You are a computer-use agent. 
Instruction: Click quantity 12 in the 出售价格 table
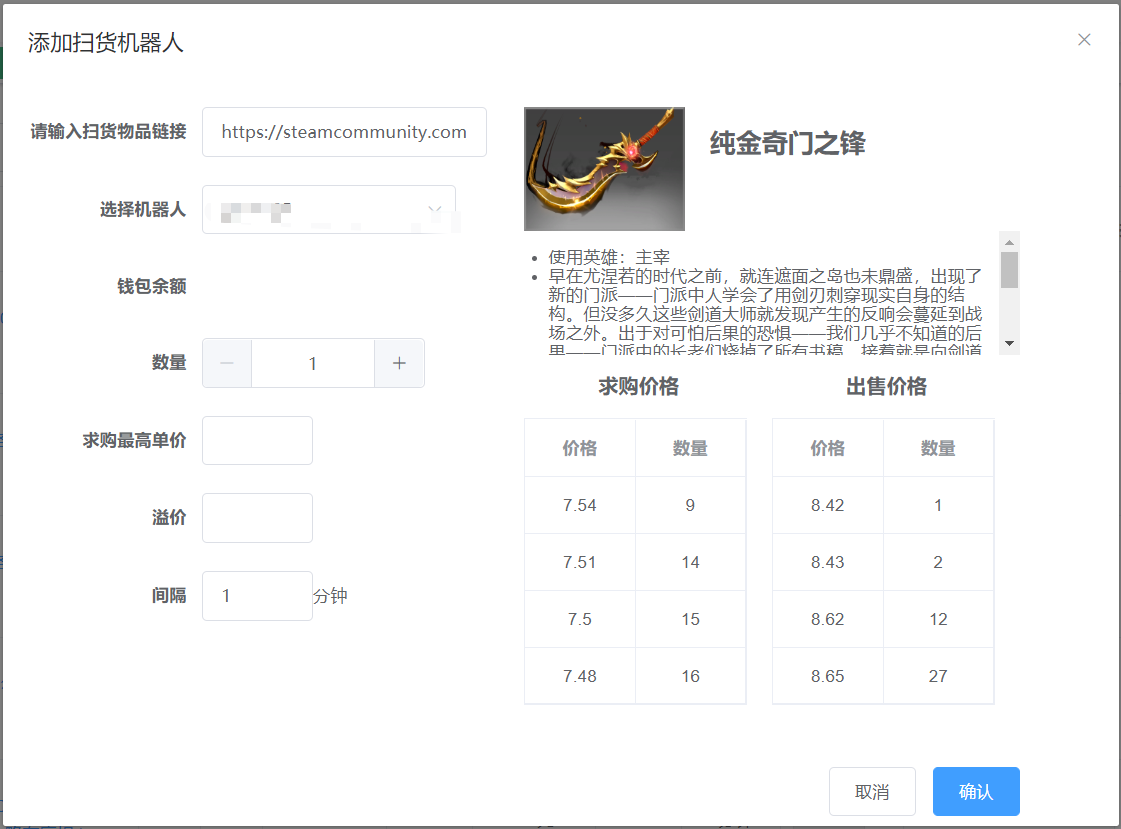938,619
